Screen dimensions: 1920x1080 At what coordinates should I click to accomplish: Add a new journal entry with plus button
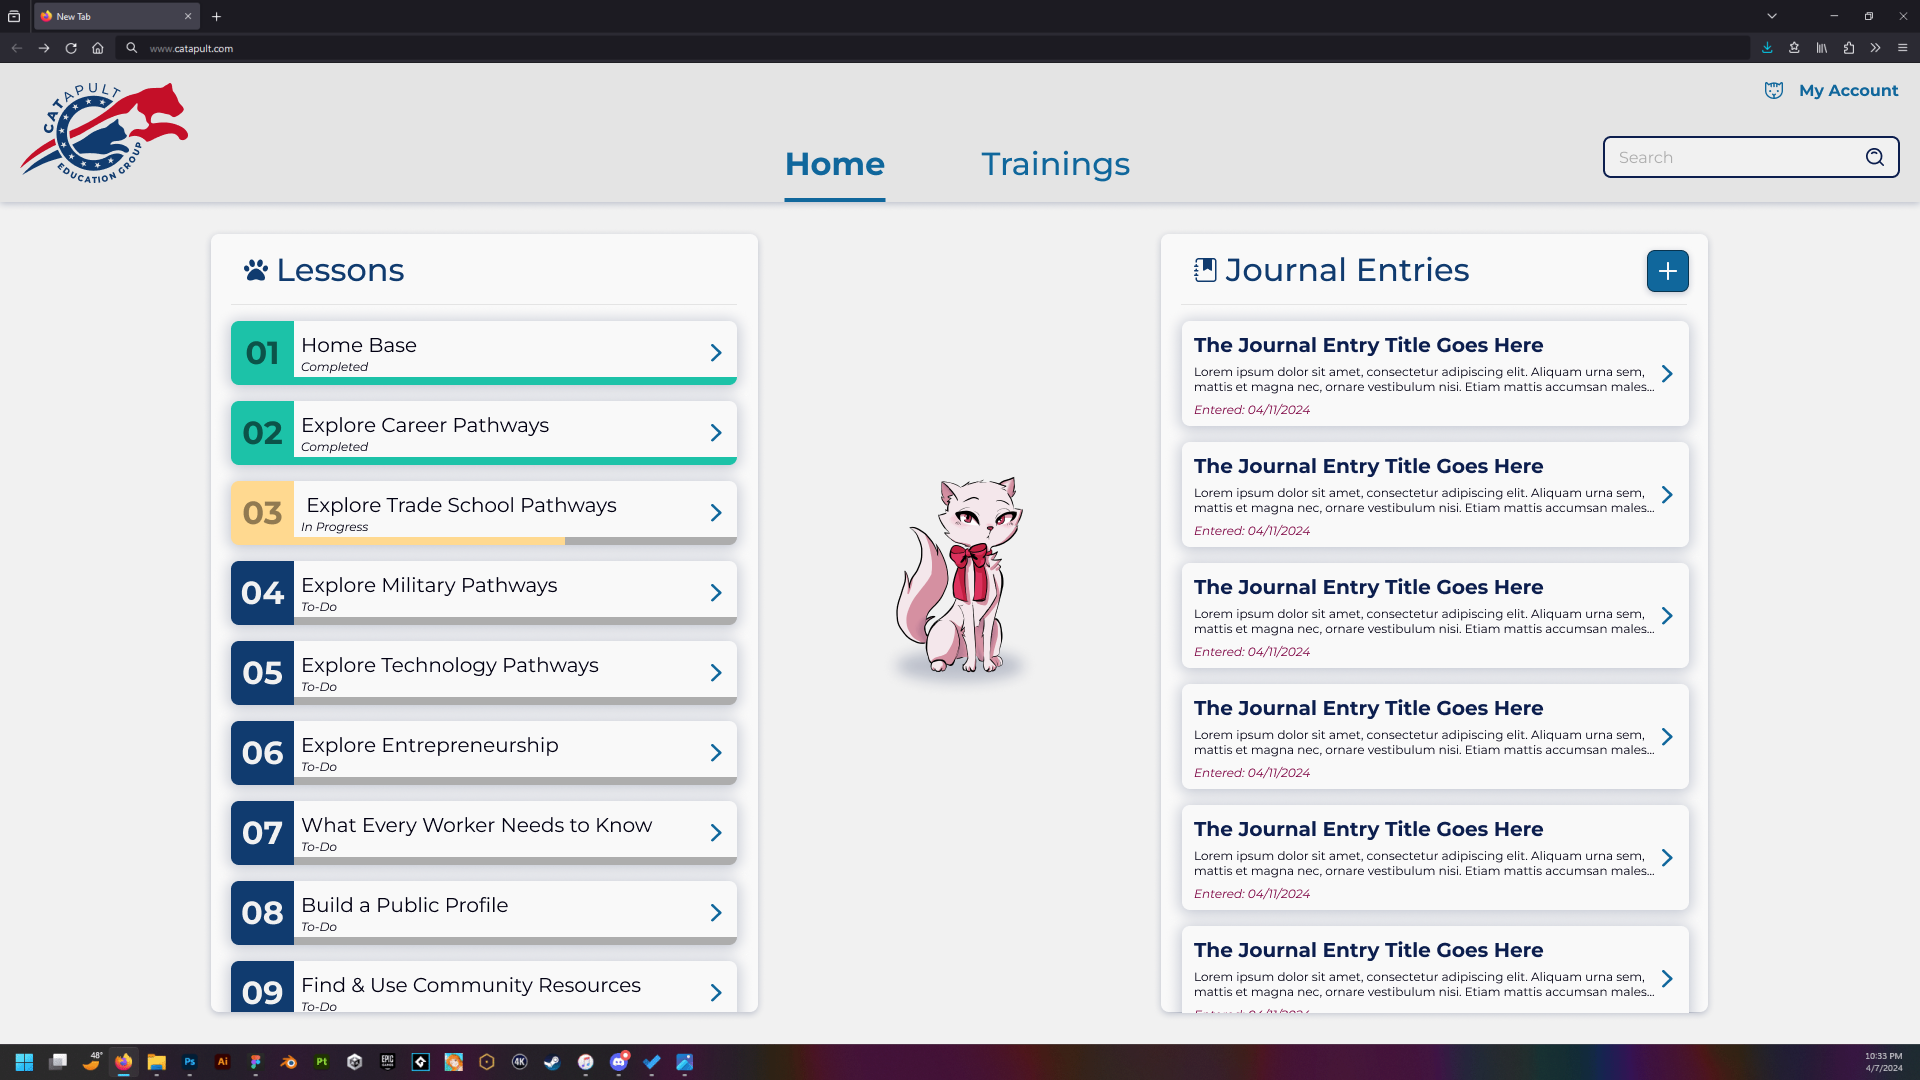click(1667, 271)
